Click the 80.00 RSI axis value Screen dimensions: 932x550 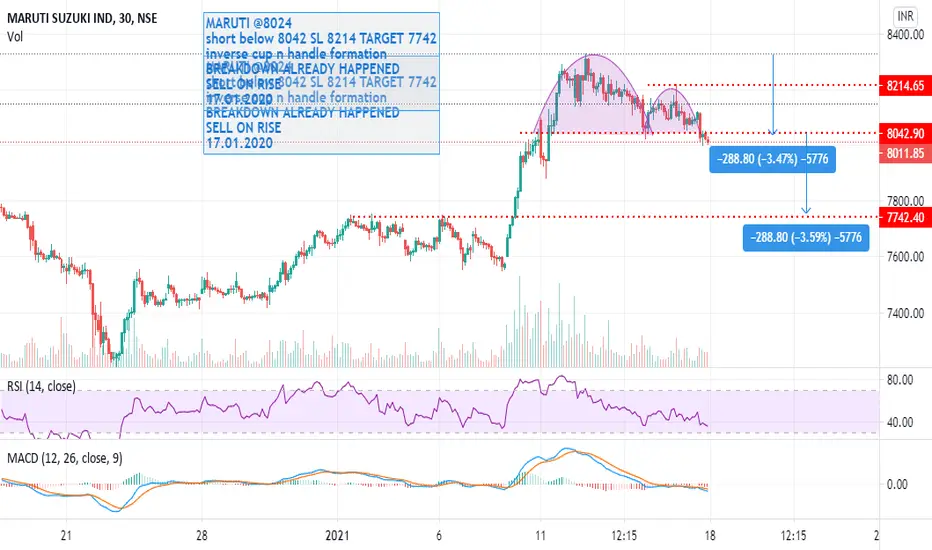click(899, 380)
